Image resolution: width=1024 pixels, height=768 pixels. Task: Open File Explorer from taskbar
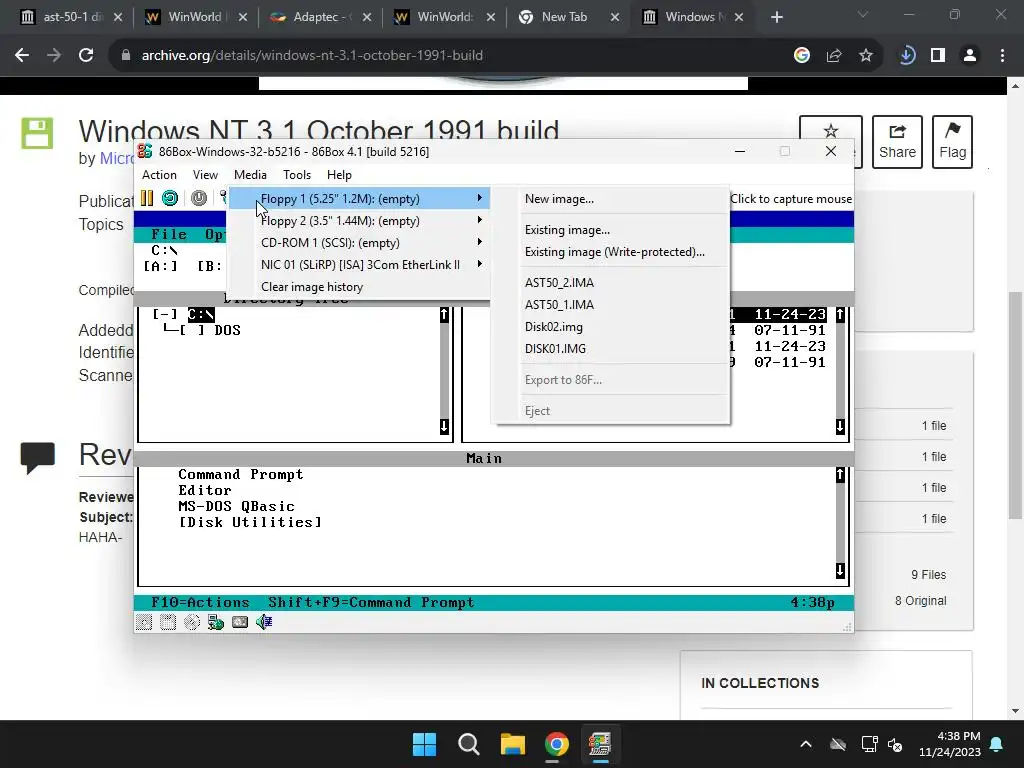tap(513, 744)
